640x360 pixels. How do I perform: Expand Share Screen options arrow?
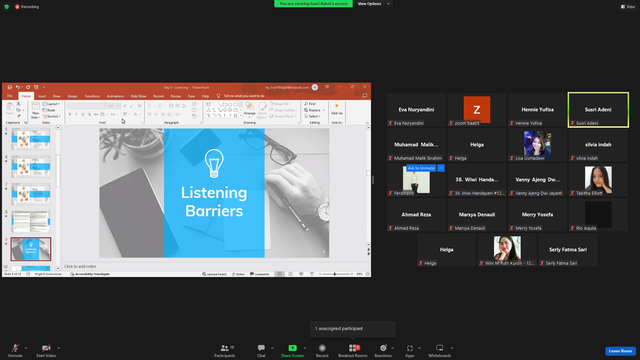click(x=305, y=348)
